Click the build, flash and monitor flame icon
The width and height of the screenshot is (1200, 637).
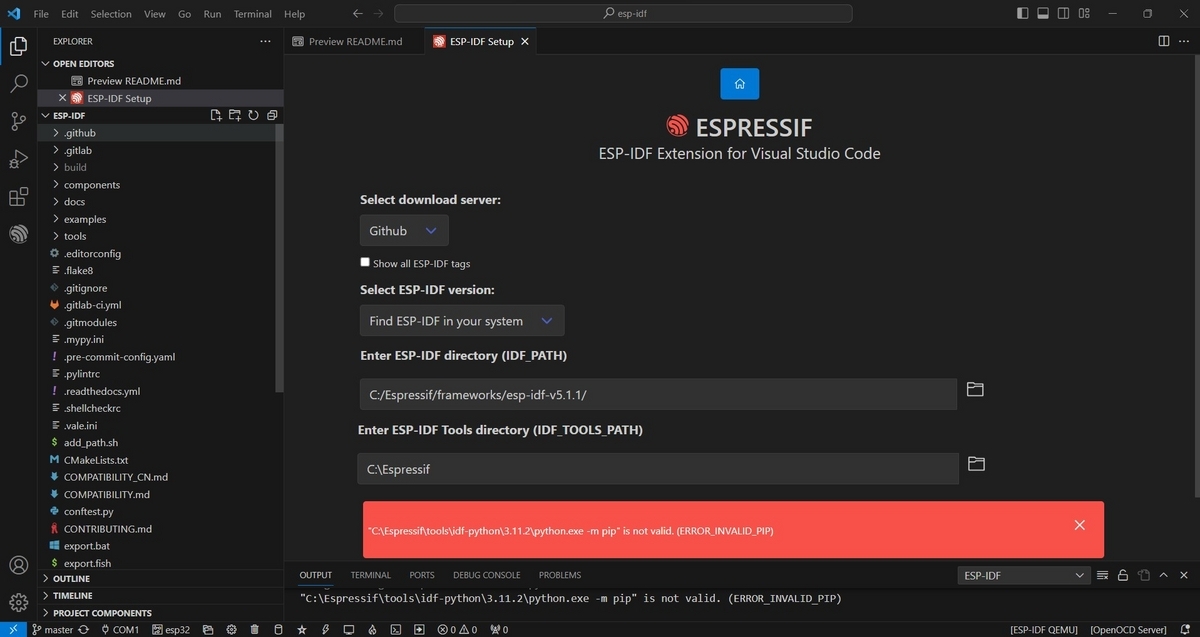pos(372,630)
